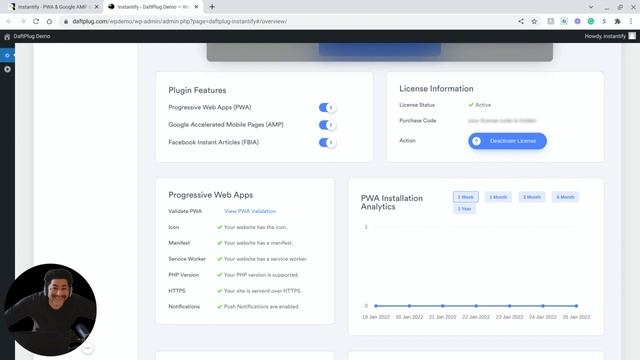
Task: Open the highlighted Instantify sidebar icon
Action: pyautogui.click(x=7, y=55)
